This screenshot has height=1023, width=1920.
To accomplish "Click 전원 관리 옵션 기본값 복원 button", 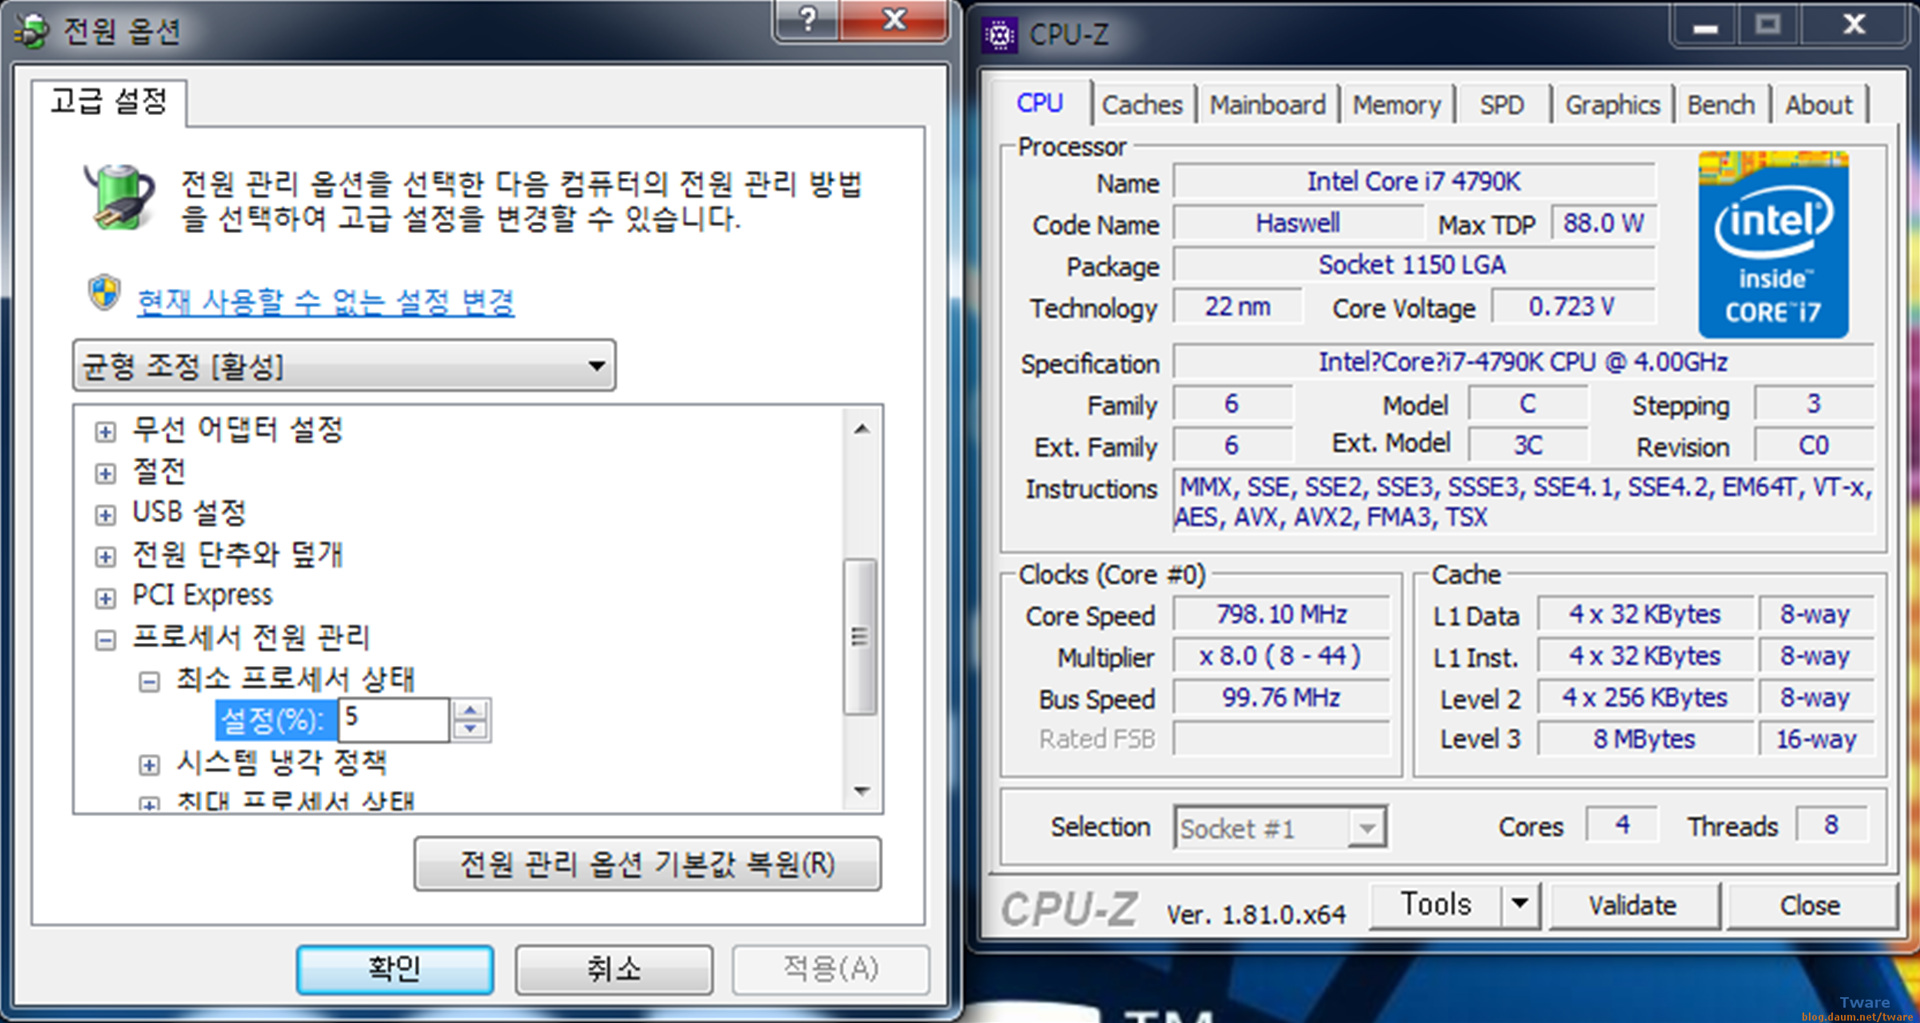I will (648, 864).
